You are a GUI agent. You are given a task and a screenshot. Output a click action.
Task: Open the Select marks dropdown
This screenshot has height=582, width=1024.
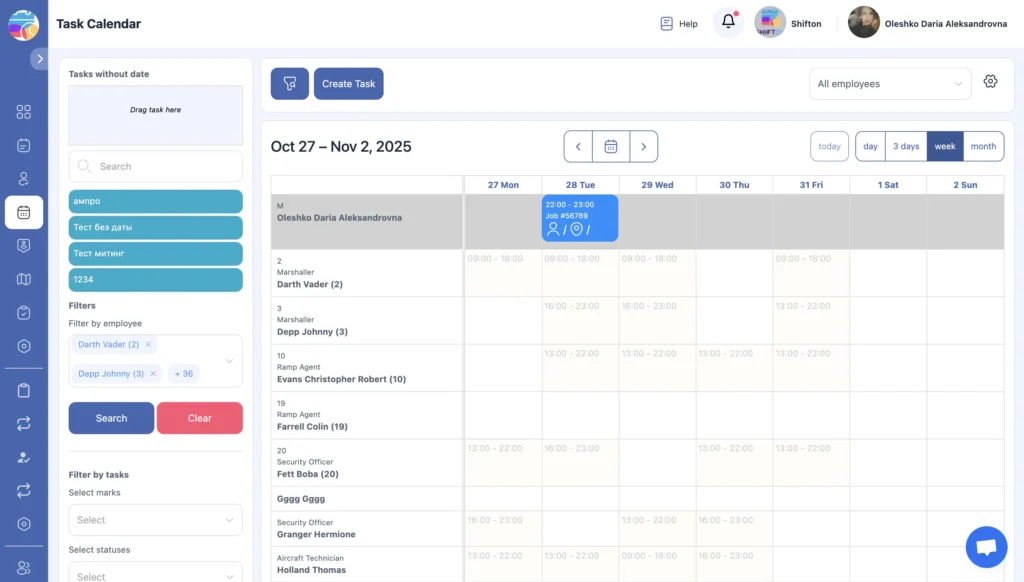(155, 520)
